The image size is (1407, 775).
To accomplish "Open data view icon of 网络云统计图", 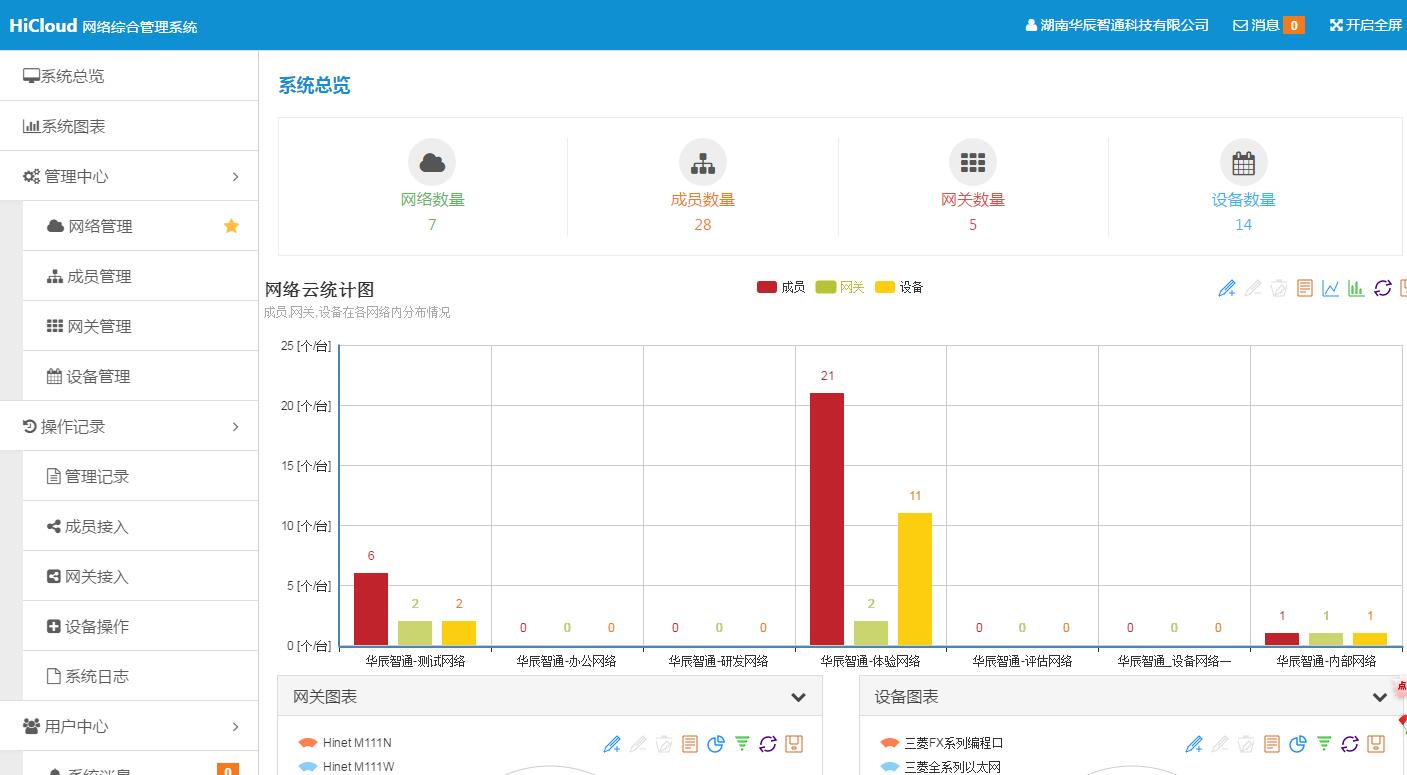I will tap(1304, 288).
